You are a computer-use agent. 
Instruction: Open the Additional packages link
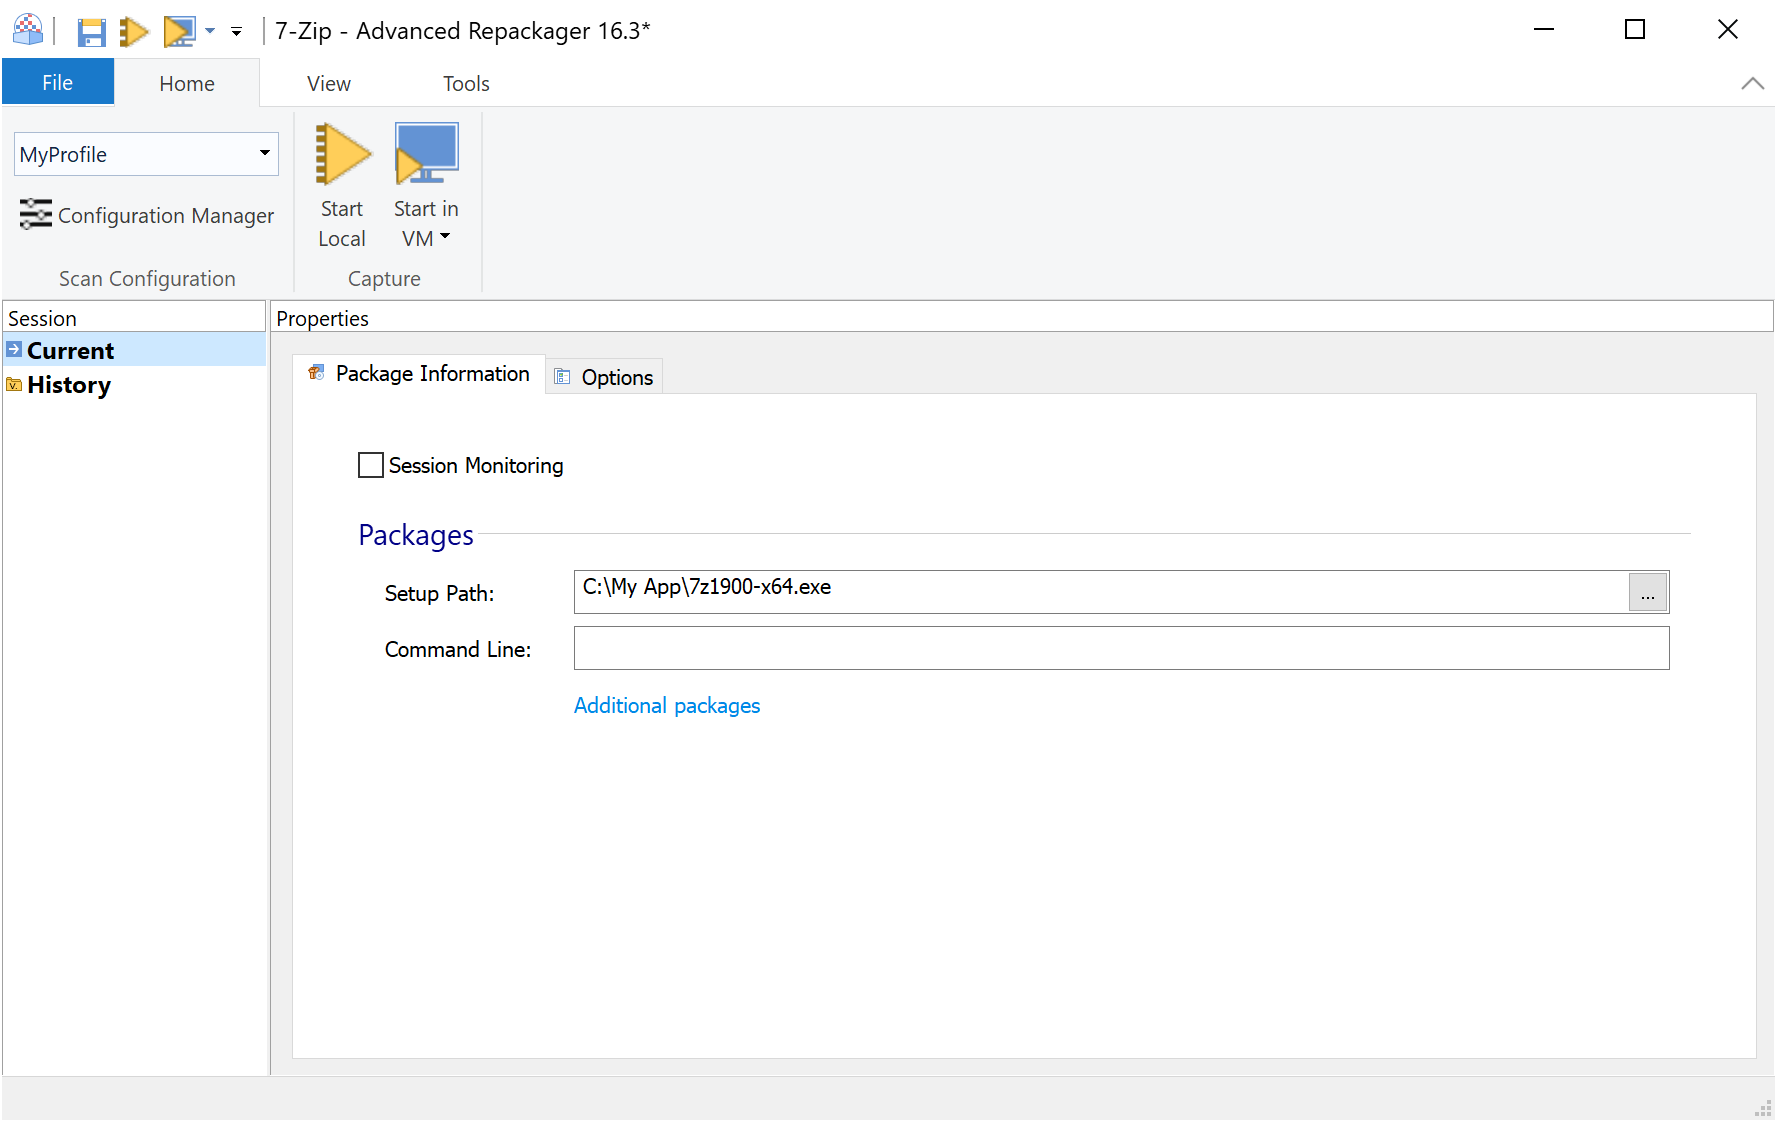point(667,706)
